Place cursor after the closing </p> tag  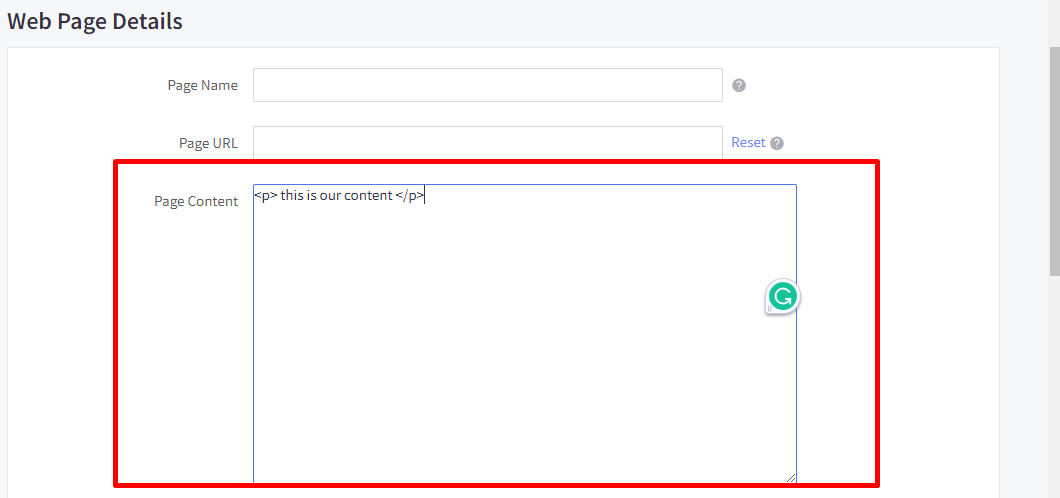[x=426, y=196]
